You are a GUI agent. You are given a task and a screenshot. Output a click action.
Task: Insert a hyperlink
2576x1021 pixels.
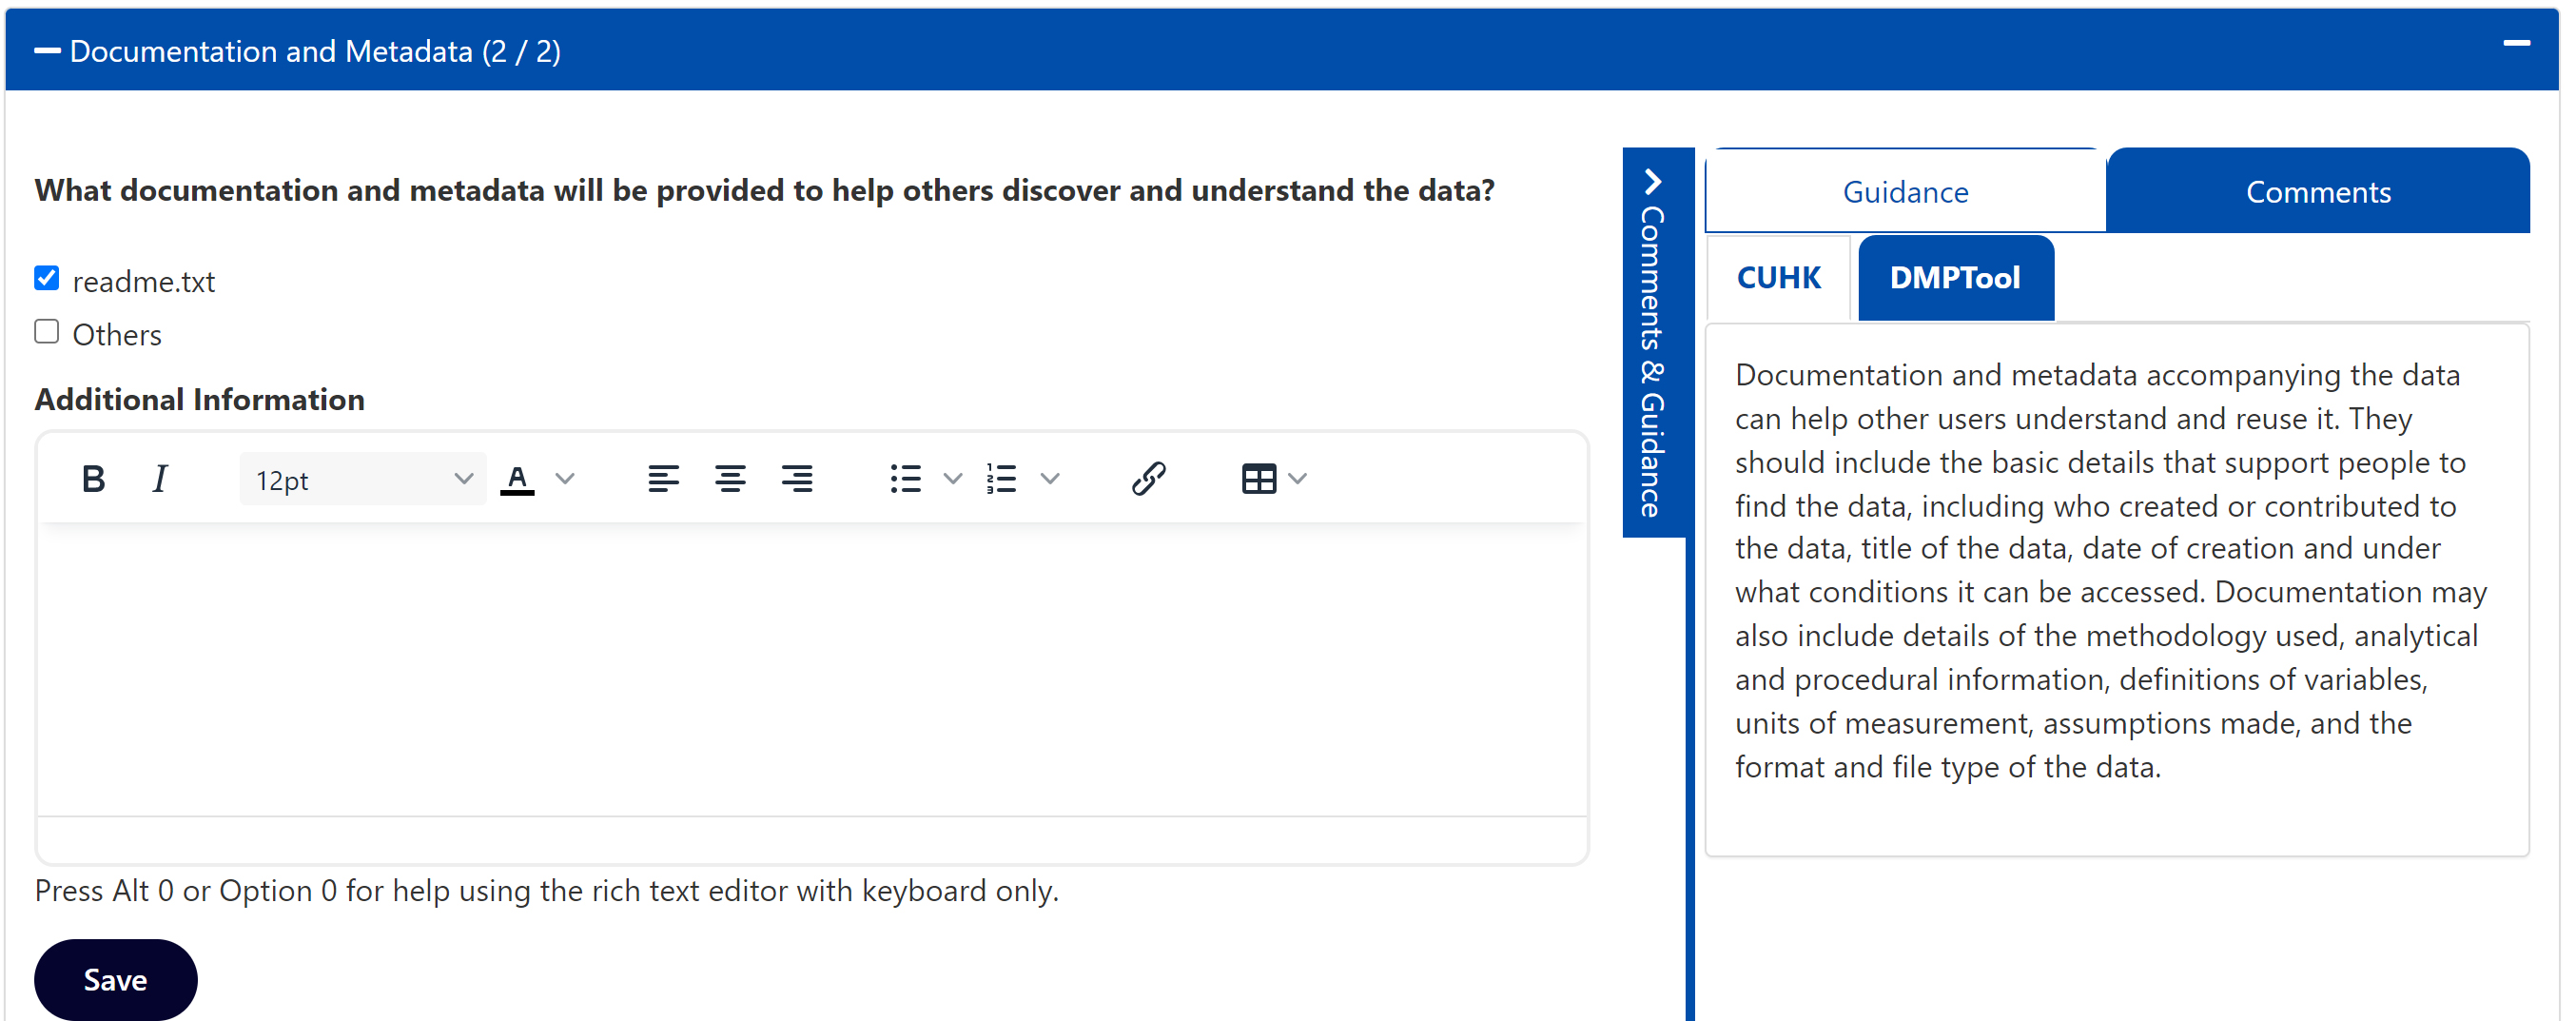tap(1148, 480)
